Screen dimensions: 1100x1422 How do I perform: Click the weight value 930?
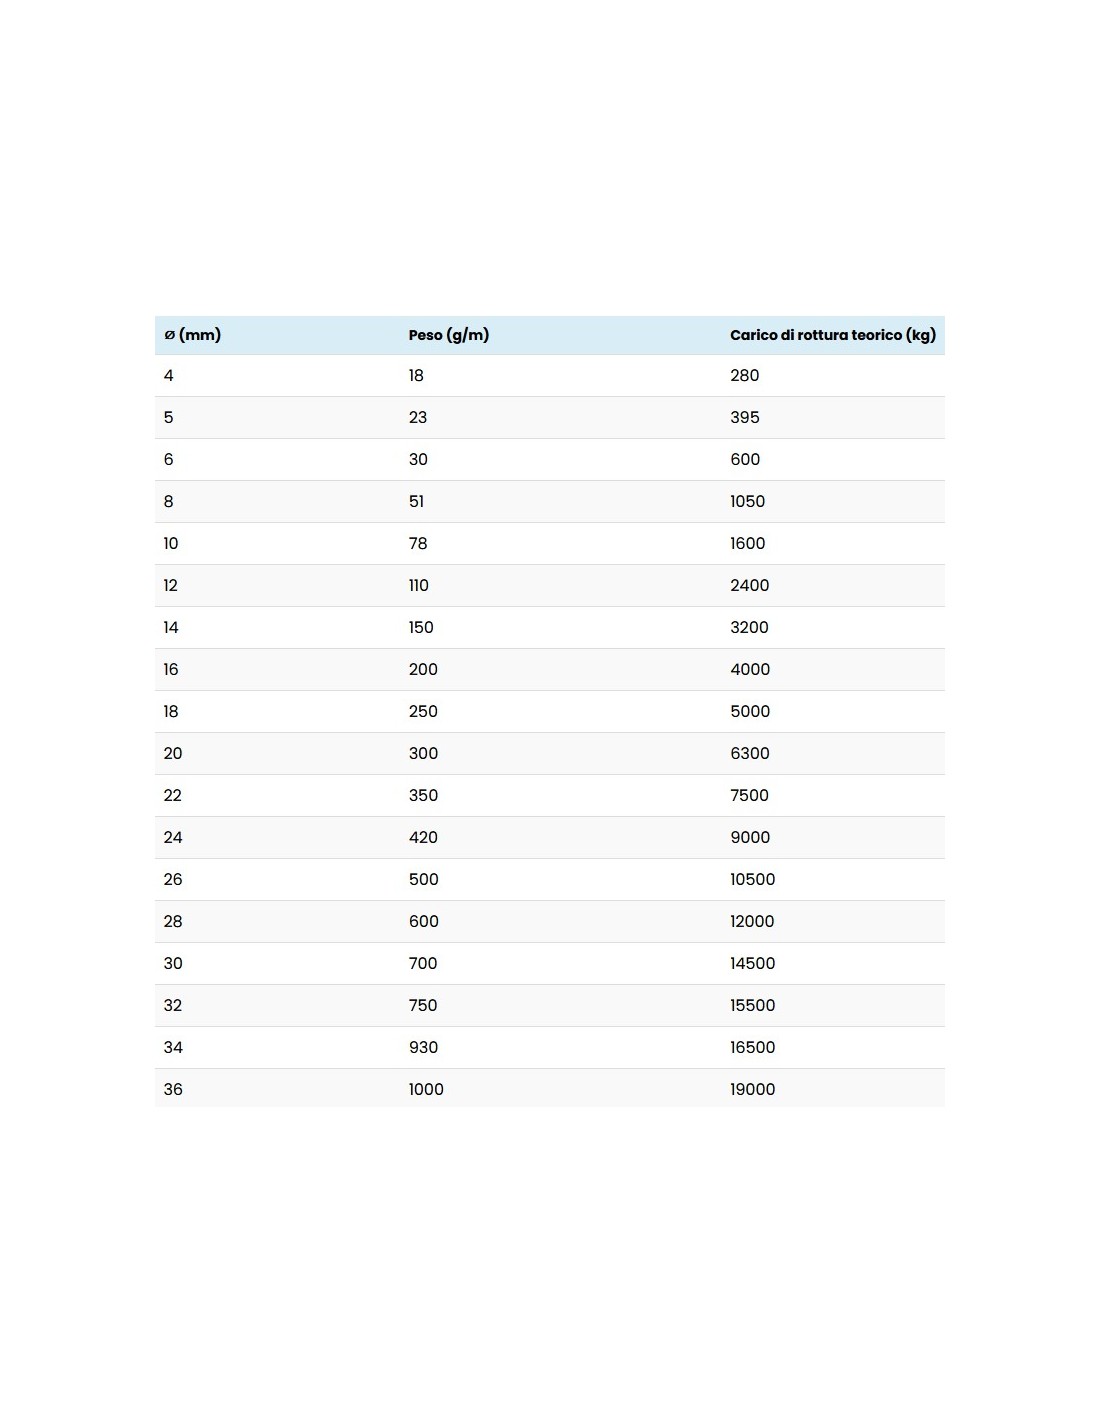[x=423, y=1048]
